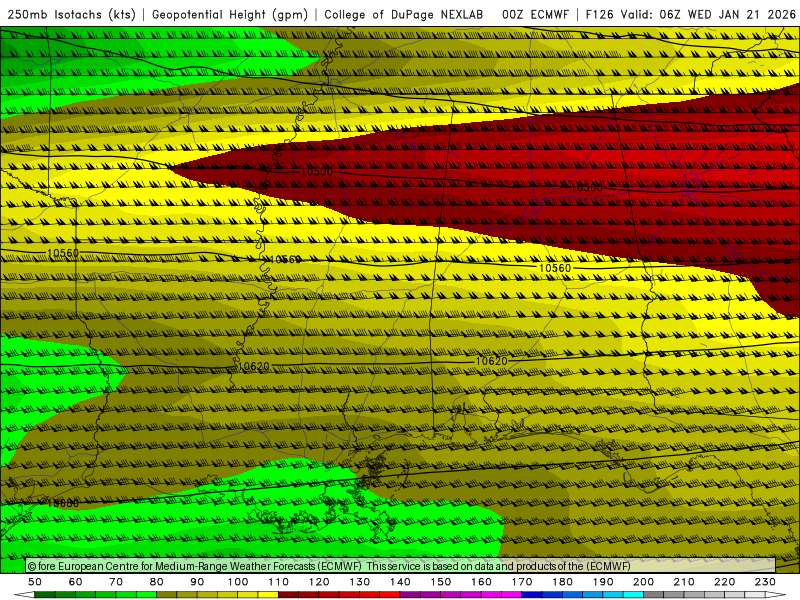
Task: Click the 140 value on the color scale
Action: [x=400, y=582]
